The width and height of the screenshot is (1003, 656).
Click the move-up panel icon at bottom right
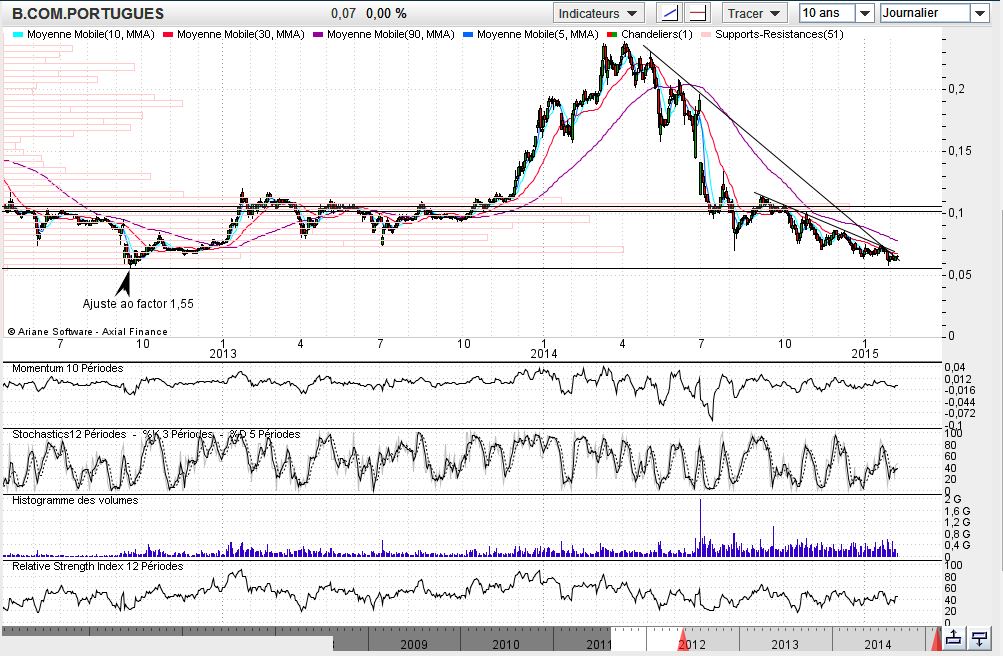point(954,637)
